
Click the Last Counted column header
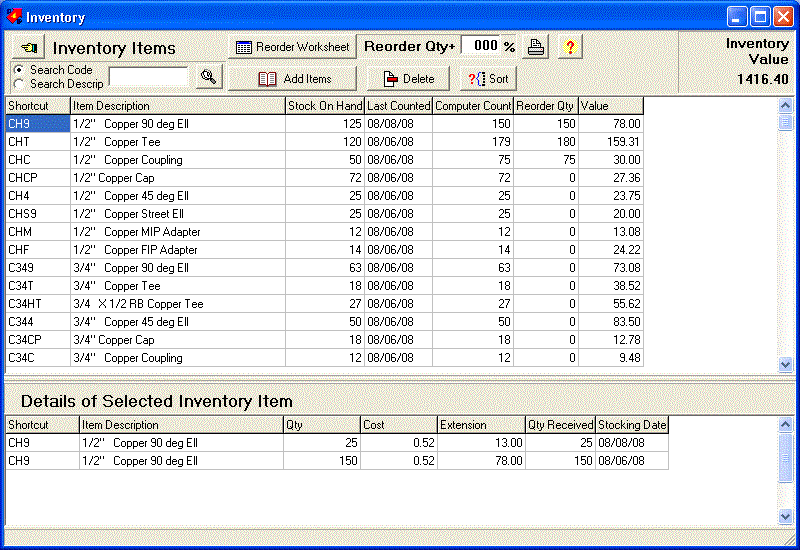click(398, 106)
